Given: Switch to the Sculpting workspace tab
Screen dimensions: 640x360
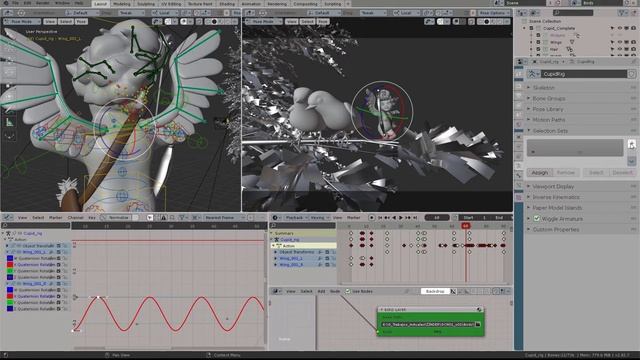Looking at the screenshot, I should [146, 4].
